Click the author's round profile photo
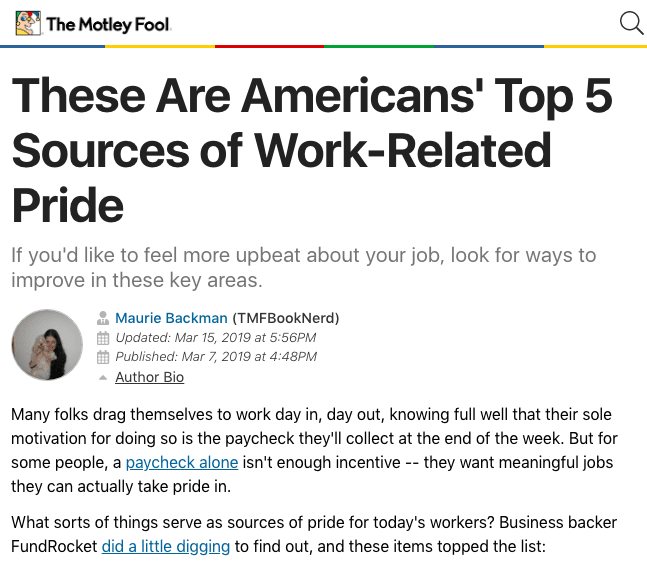Viewport: 647px width, 566px height. pos(47,345)
